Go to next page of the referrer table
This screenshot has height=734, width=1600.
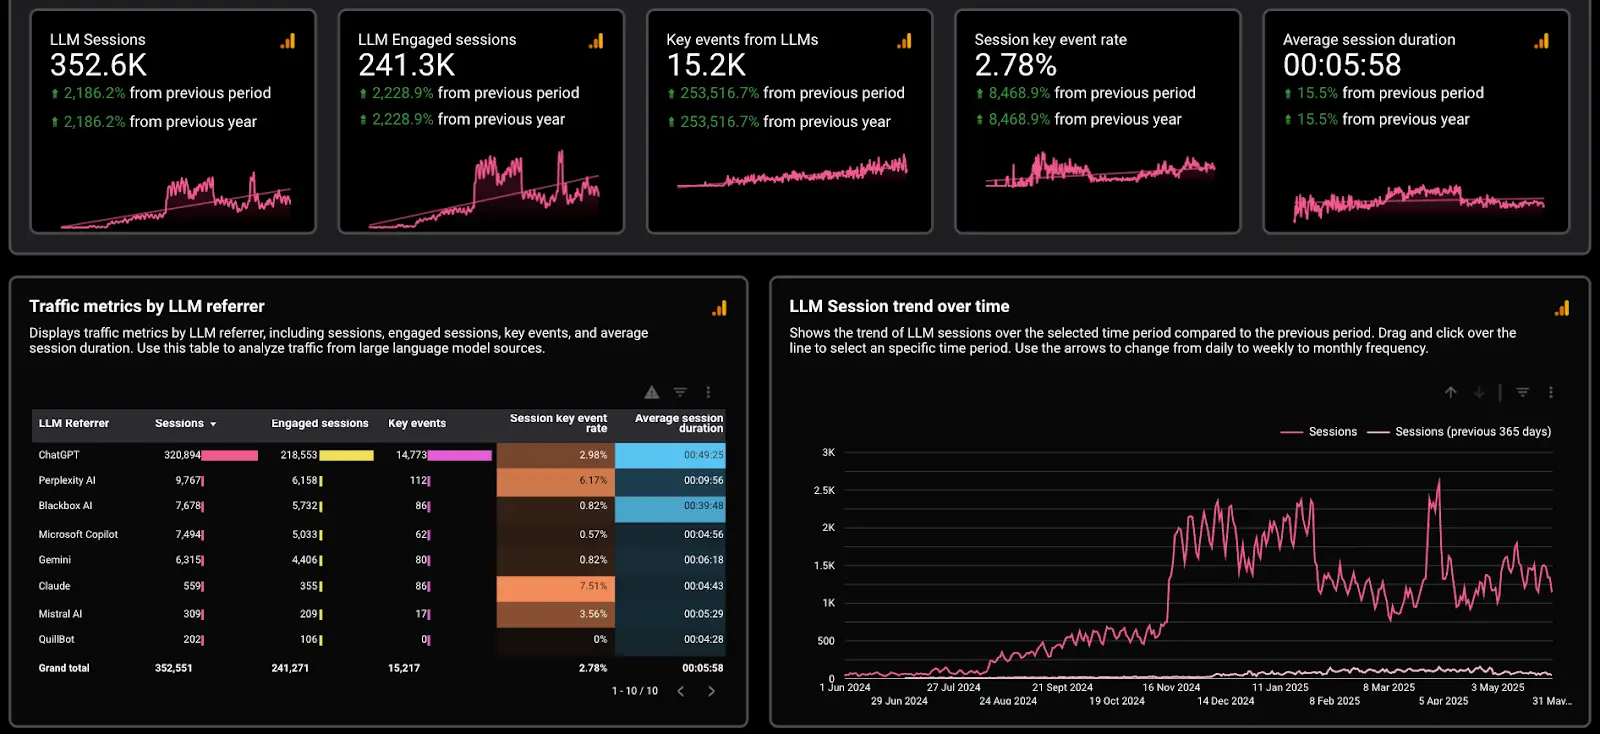pyautogui.click(x=711, y=691)
